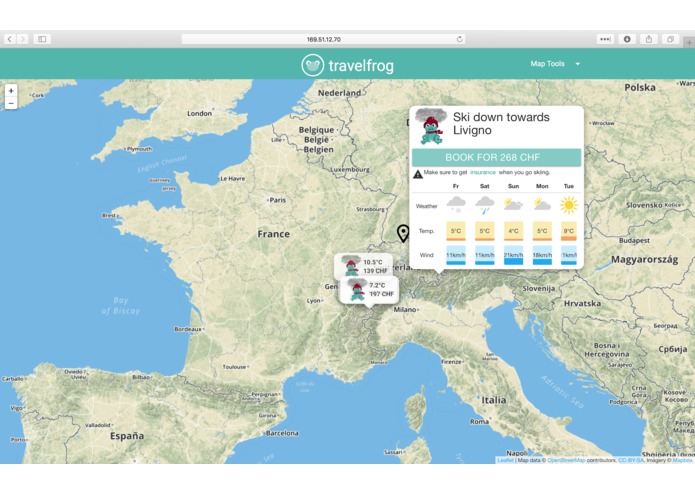Click Friday's 5°C temperature cell
Screen dimensions: 695x494
tap(456, 231)
